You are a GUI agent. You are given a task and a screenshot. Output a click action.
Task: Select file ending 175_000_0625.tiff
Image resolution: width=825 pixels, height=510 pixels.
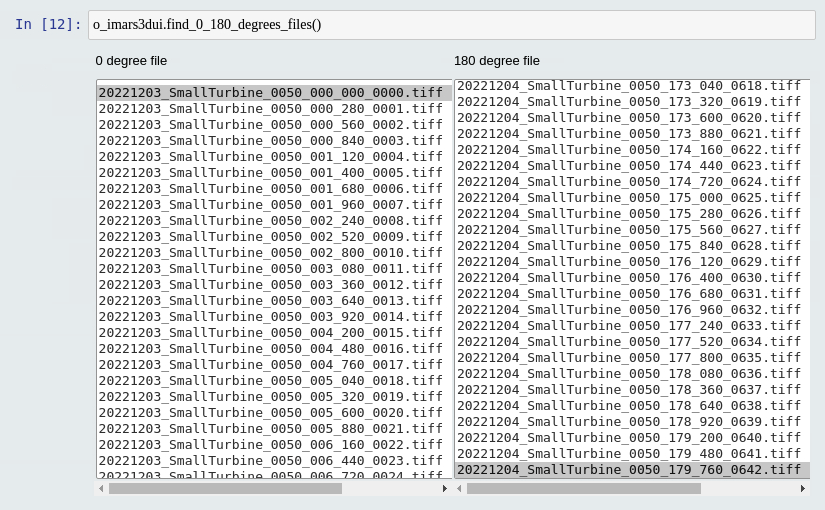(628, 197)
